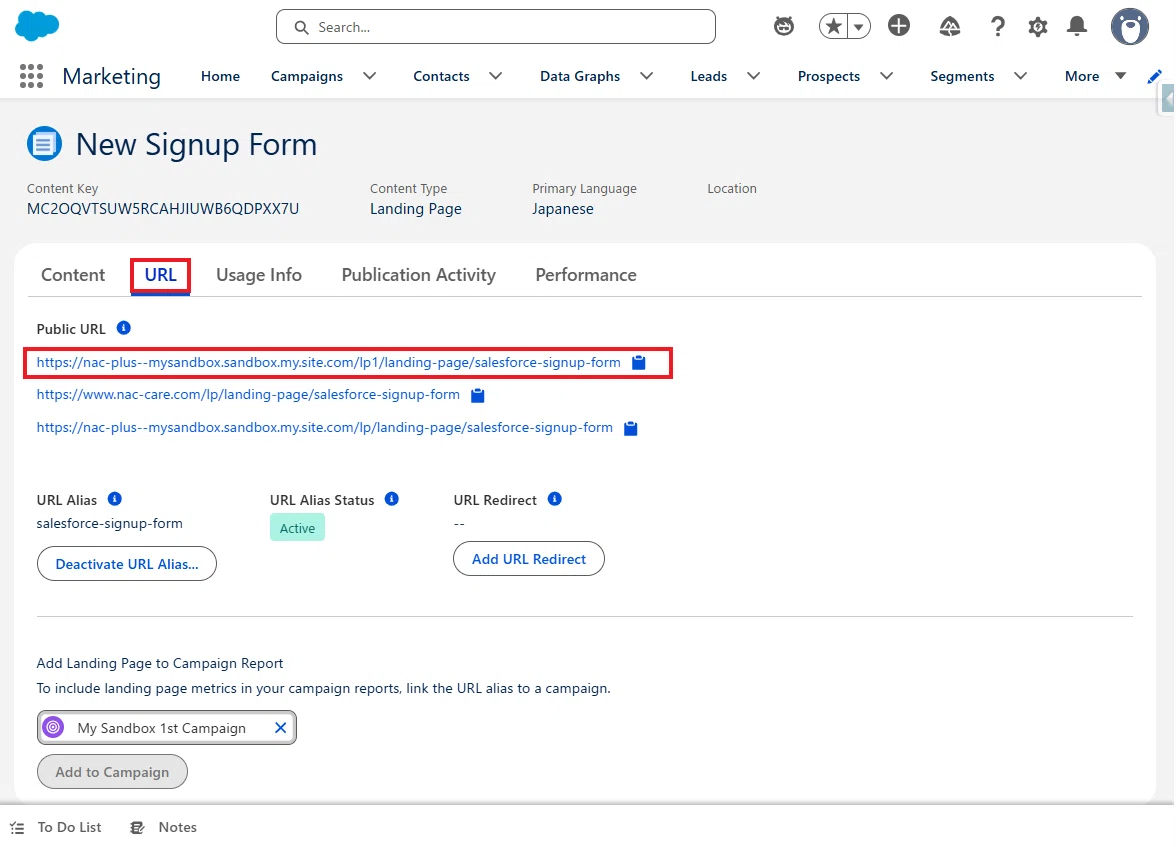Viewport: 1176px width, 847px height.
Task: Open the Notifications bell
Action: point(1077,26)
